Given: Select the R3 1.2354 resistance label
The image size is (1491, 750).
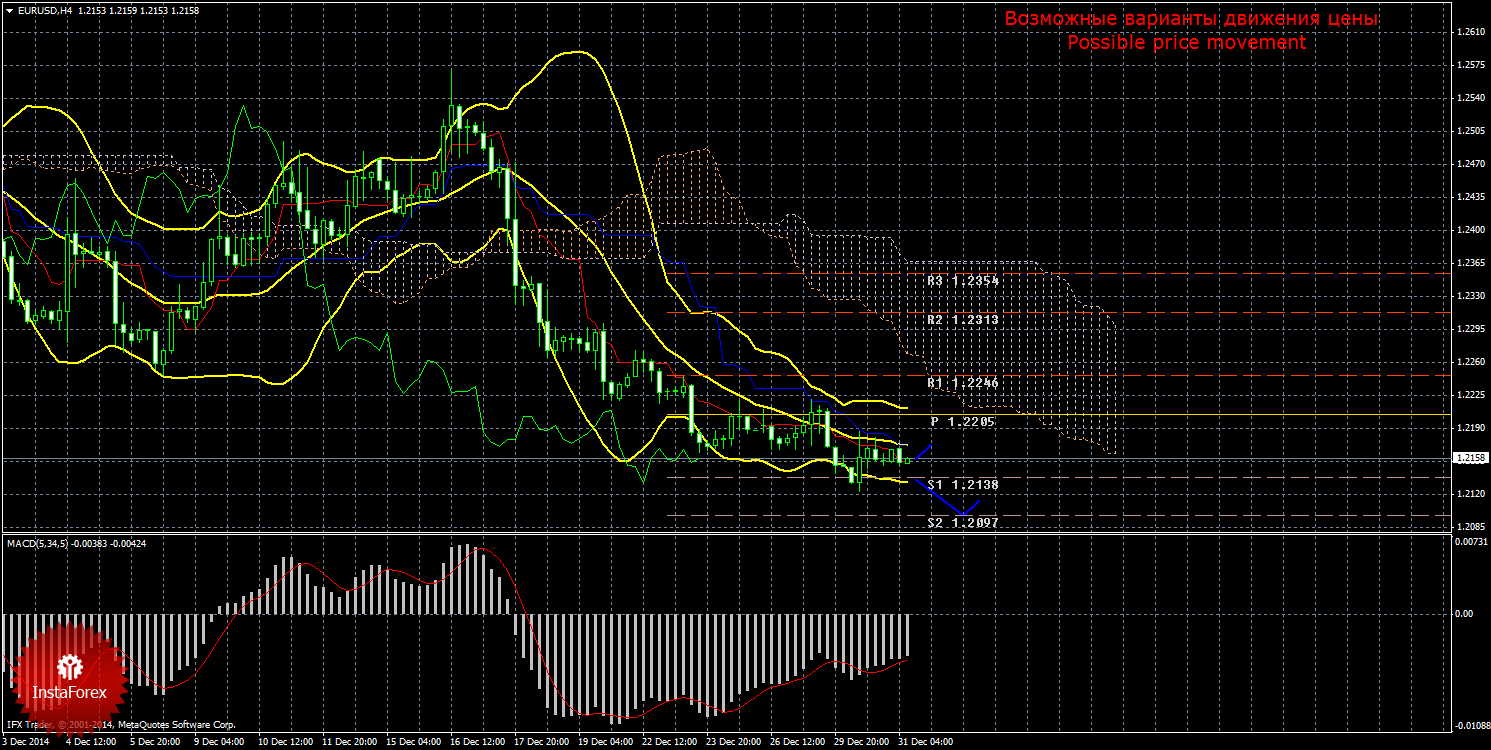Looking at the screenshot, I should (x=962, y=281).
